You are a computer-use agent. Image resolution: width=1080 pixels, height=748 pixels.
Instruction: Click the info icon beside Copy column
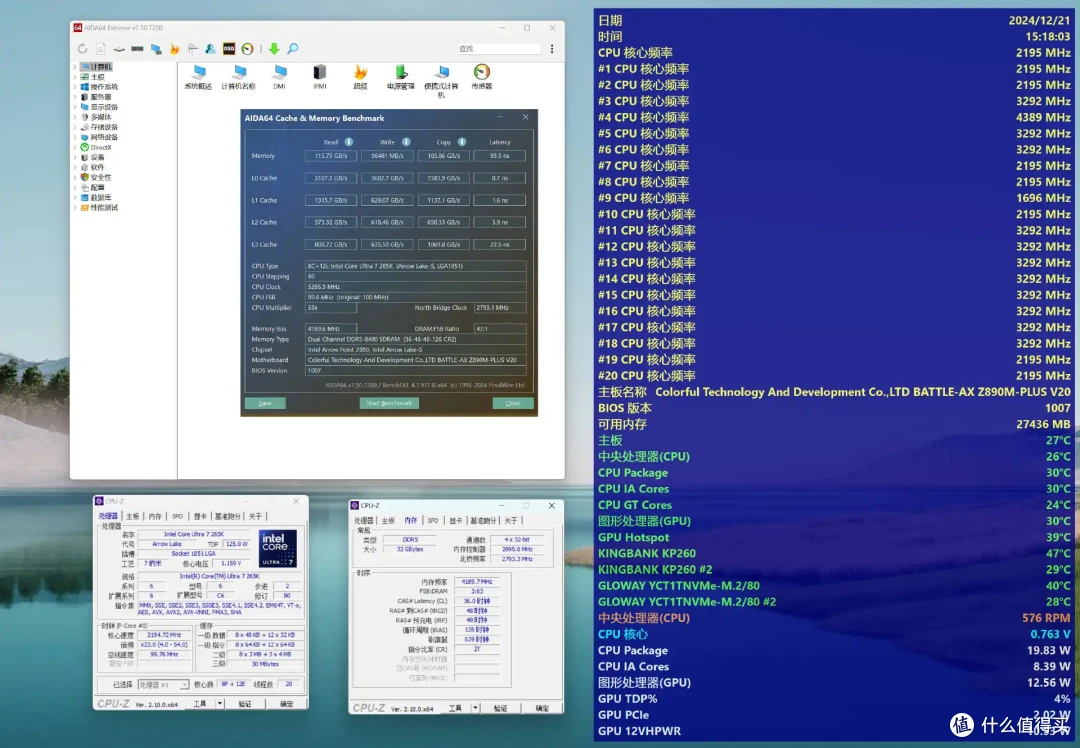[x=462, y=142]
